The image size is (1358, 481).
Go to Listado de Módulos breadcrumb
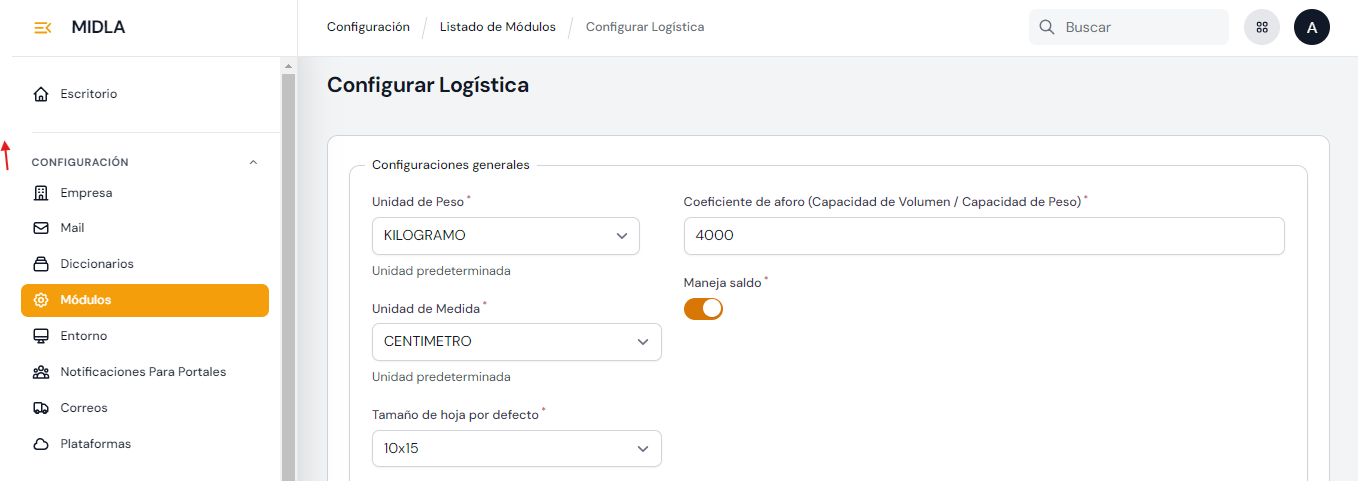click(497, 27)
